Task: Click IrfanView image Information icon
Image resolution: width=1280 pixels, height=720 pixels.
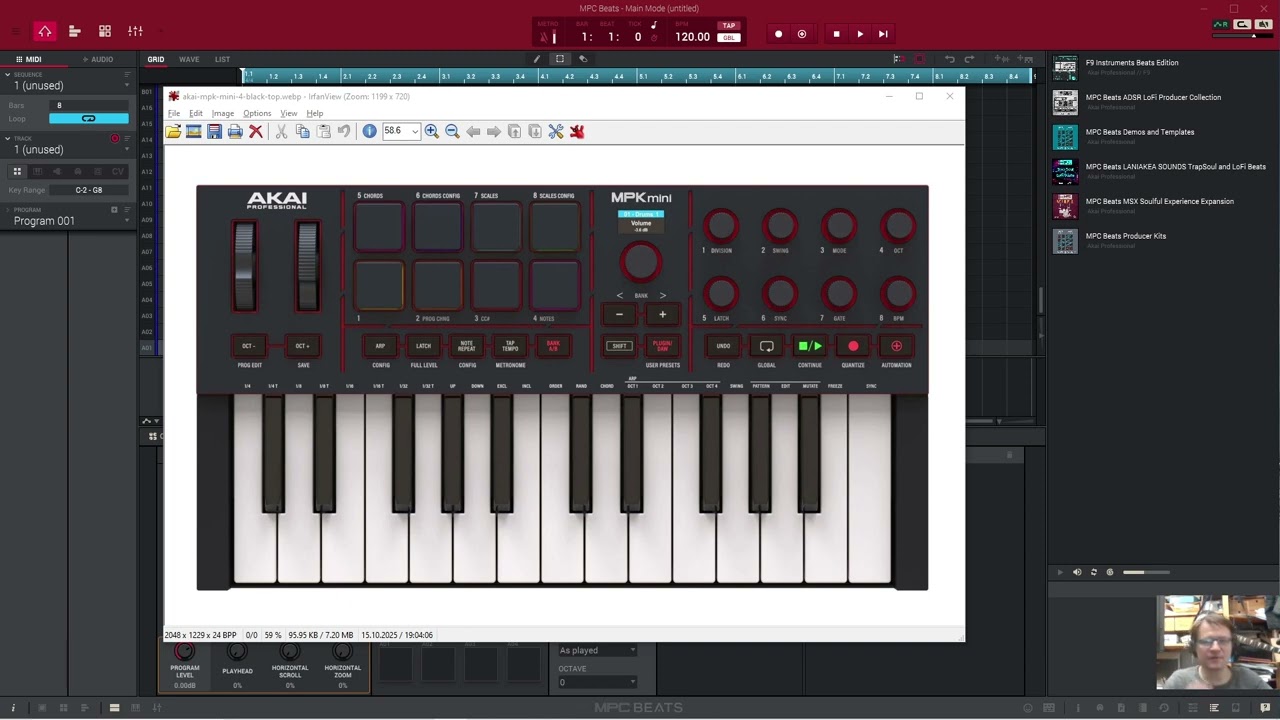Action: 369,132
